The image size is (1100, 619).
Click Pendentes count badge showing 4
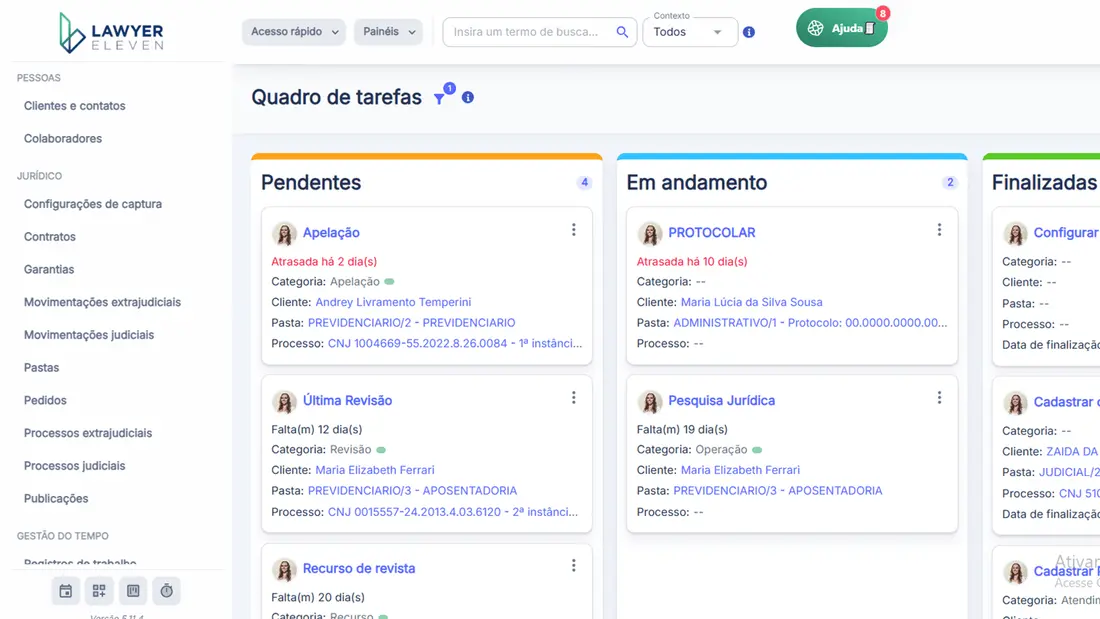pos(584,182)
